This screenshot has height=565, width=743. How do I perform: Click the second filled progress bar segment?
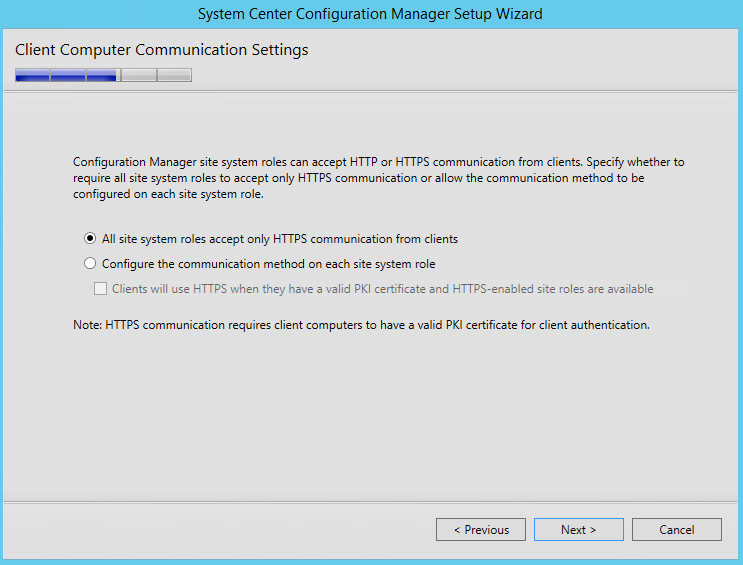click(68, 75)
